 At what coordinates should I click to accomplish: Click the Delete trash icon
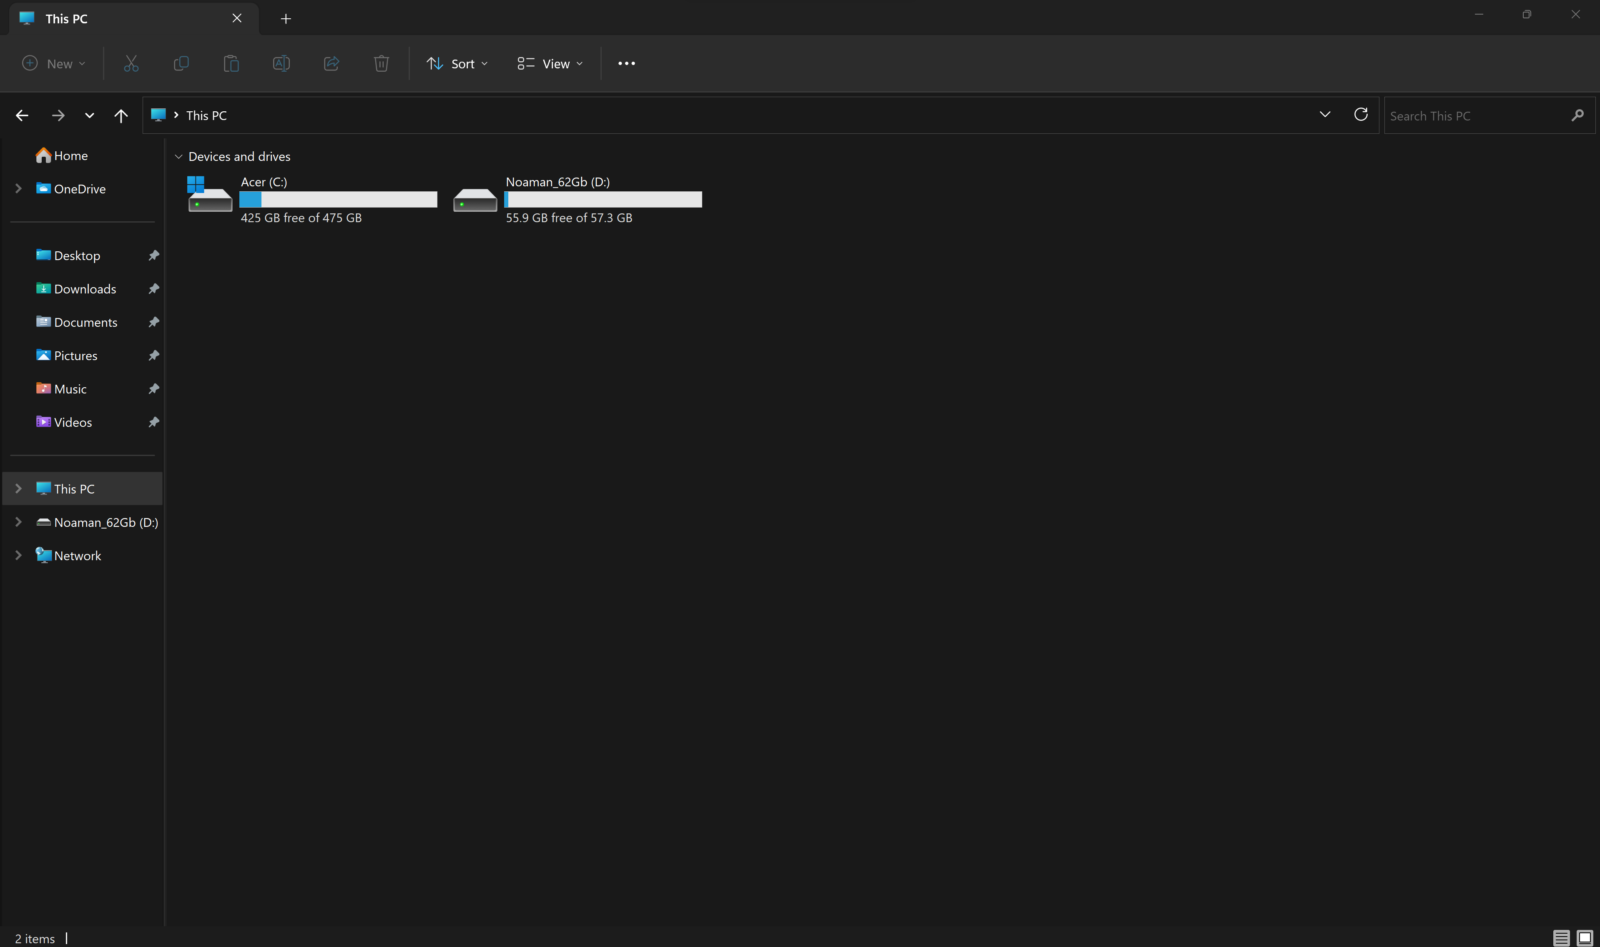tap(381, 63)
